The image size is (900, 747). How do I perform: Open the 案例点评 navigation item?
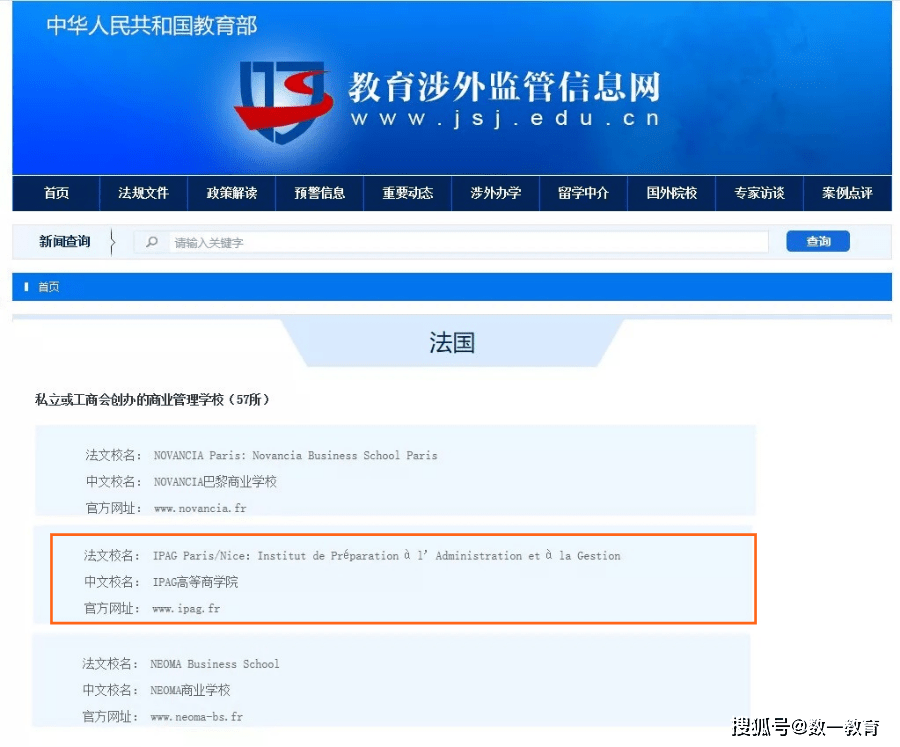point(847,193)
